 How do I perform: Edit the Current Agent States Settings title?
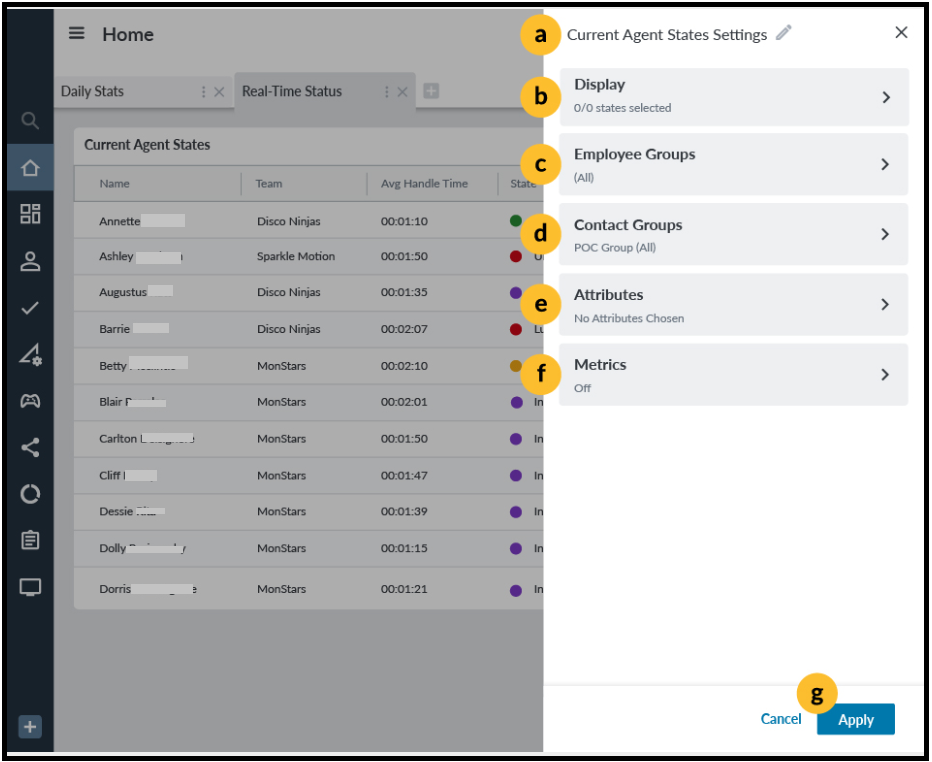pyautogui.click(x=784, y=33)
